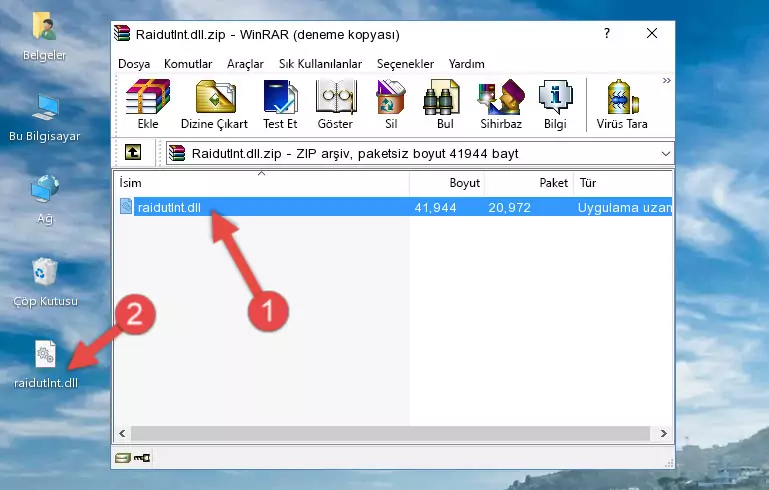Open the Göster (View) tool
769x490 pixels.
pyautogui.click(x=335, y=104)
